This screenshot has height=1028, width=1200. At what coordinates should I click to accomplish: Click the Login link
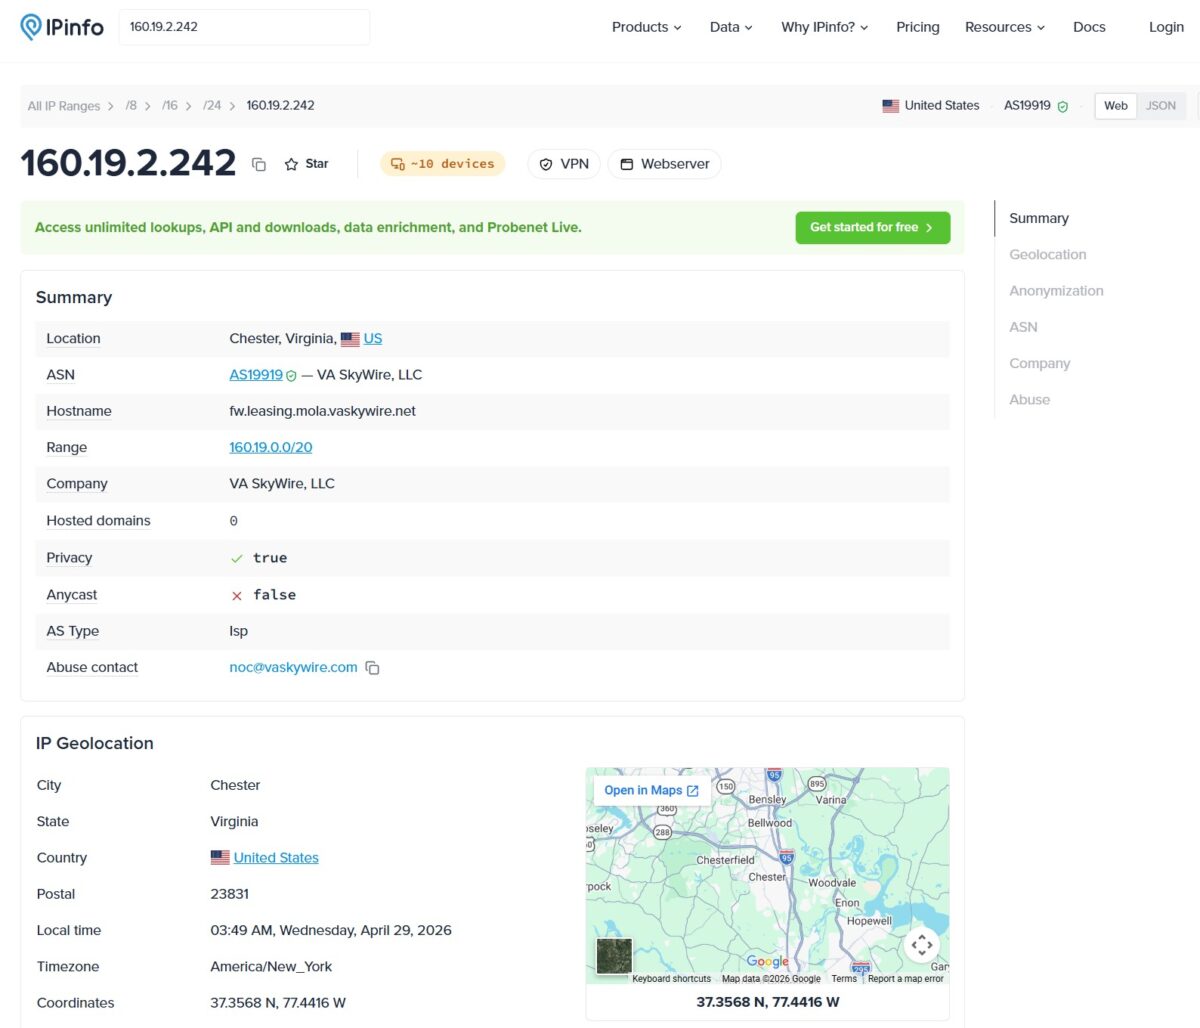(1166, 27)
